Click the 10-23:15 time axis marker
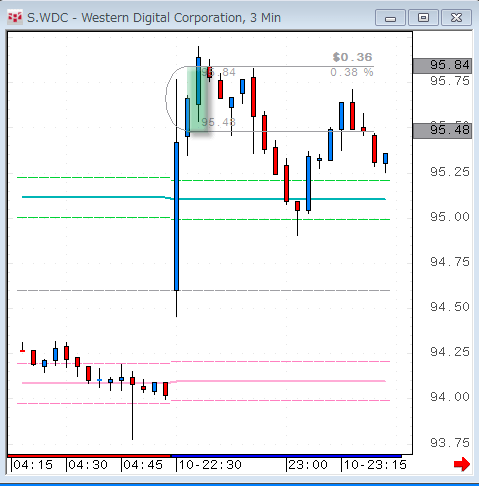Image resolution: width=479 pixels, height=486 pixels. pyautogui.click(x=375, y=465)
